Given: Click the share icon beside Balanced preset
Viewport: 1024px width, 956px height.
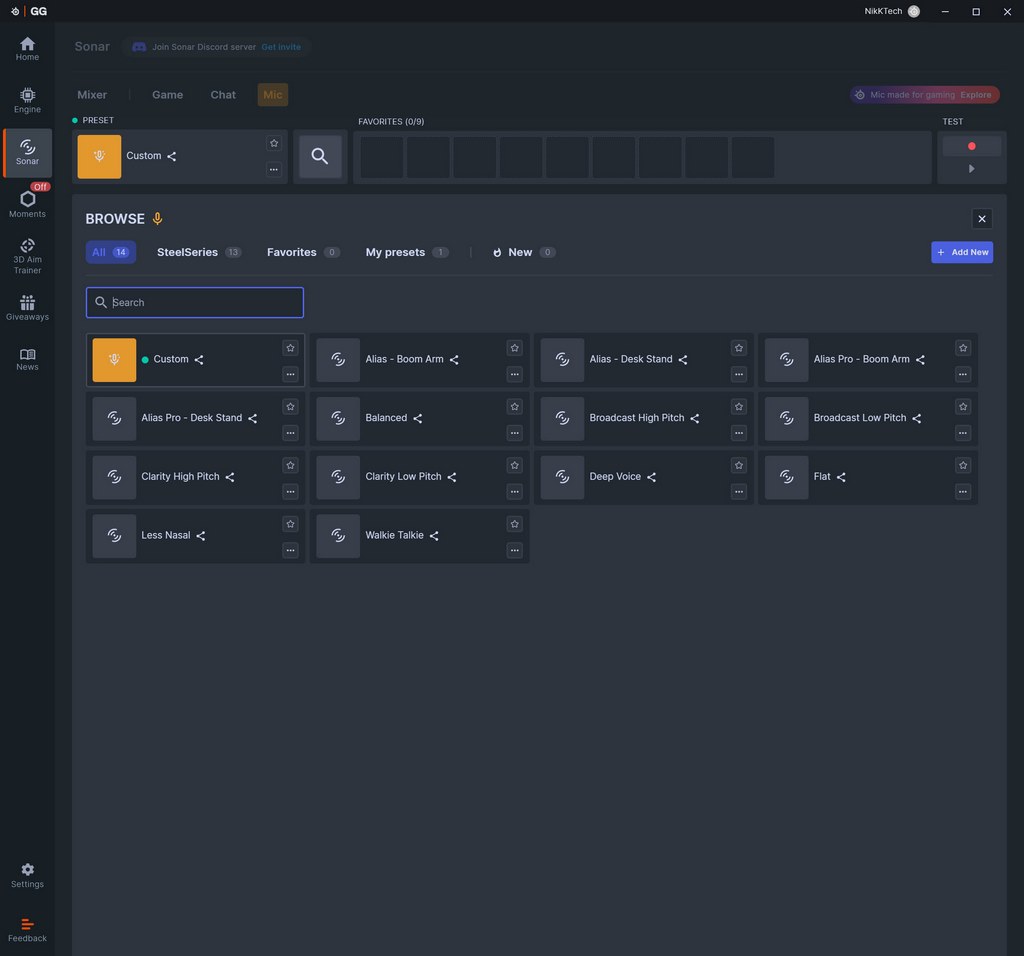Looking at the screenshot, I should click(418, 418).
